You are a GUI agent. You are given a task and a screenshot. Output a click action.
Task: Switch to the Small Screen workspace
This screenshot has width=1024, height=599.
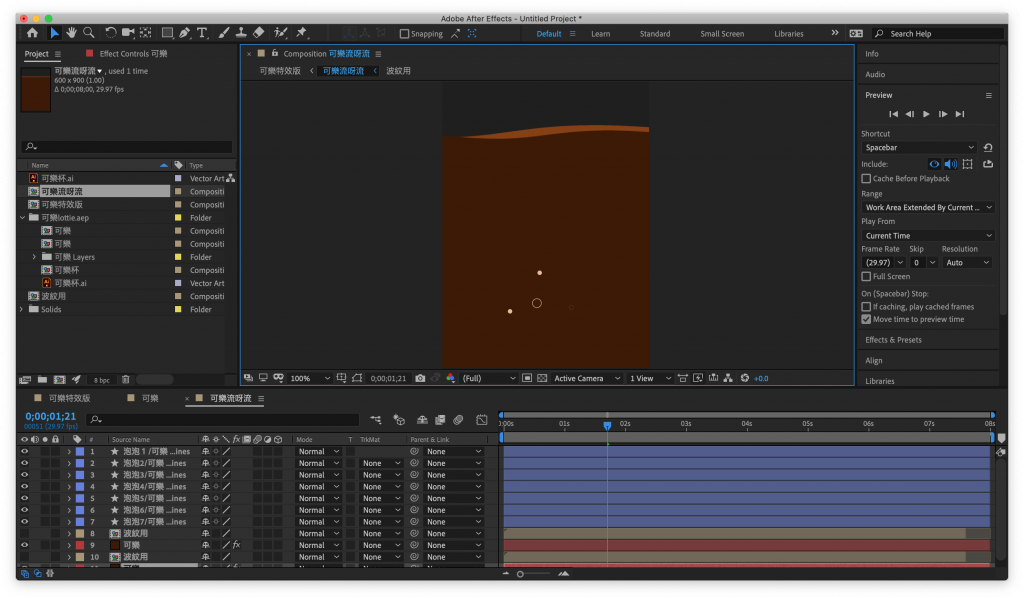pyautogui.click(x=721, y=34)
